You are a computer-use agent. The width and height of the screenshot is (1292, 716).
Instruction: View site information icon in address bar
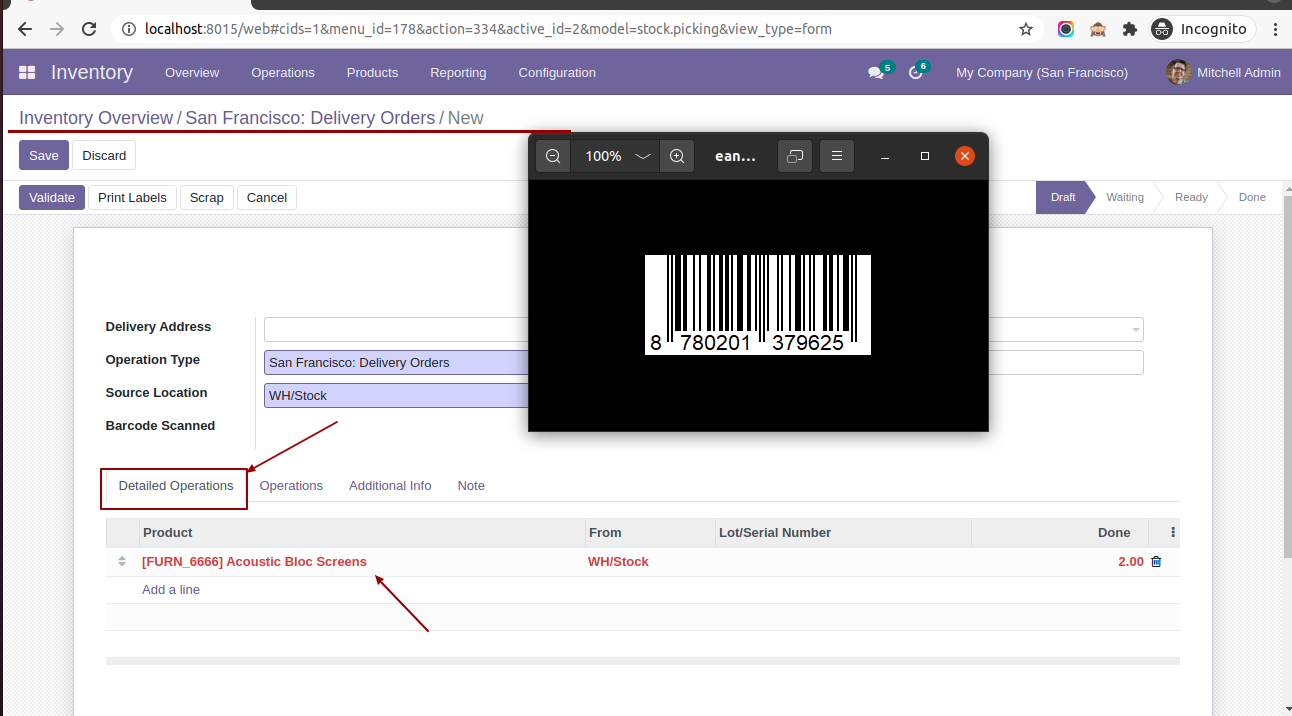pos(129,29)
